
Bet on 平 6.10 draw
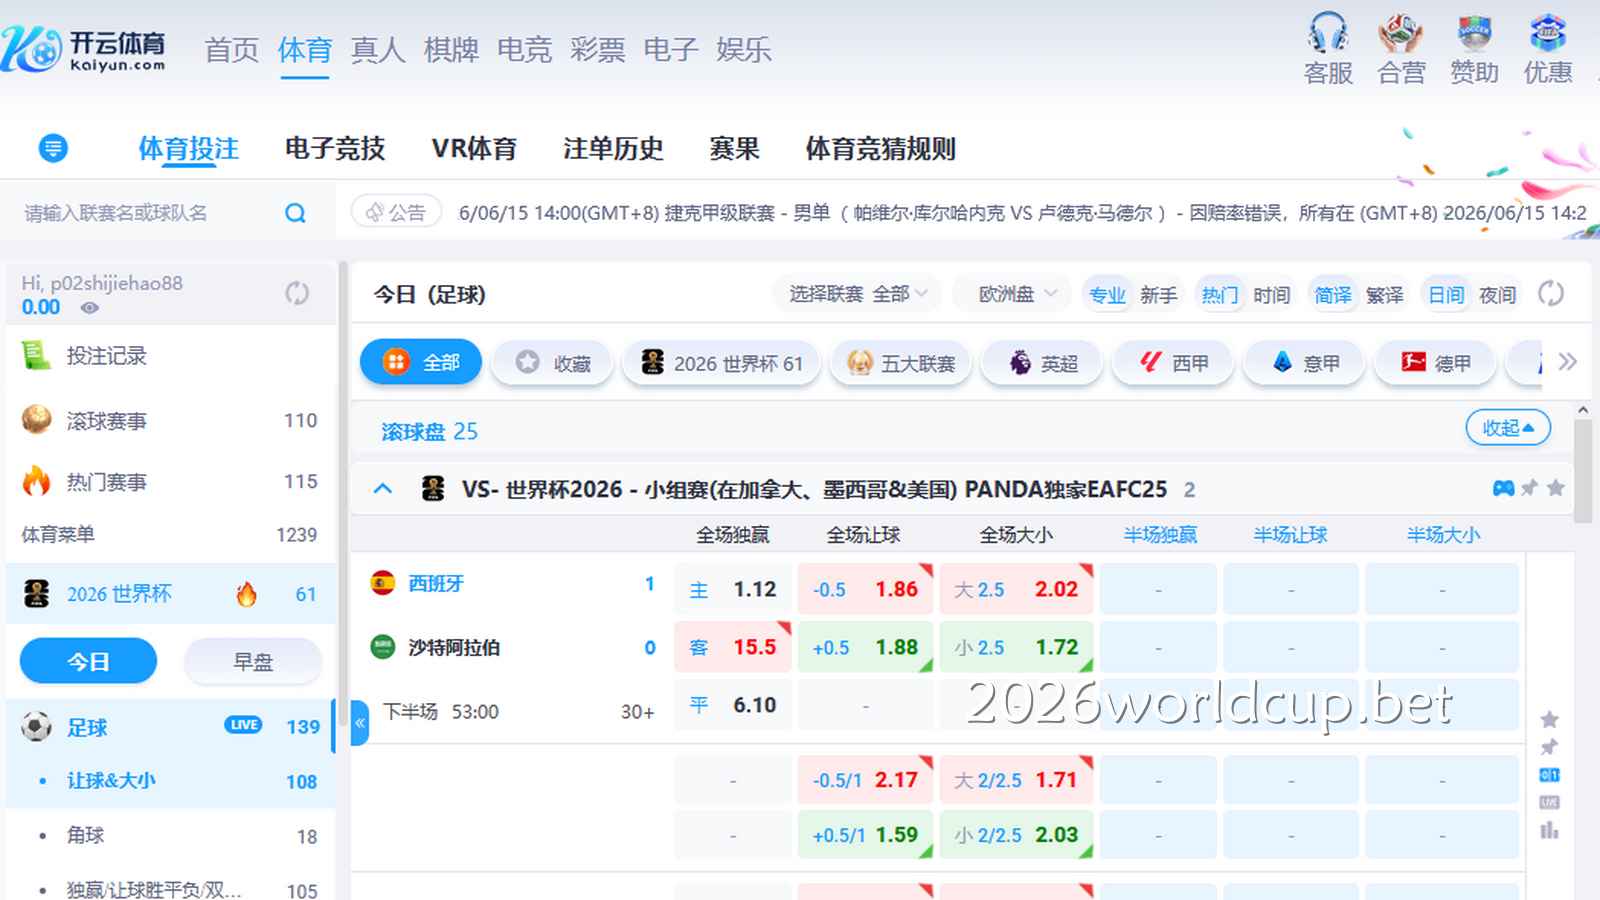733,705
